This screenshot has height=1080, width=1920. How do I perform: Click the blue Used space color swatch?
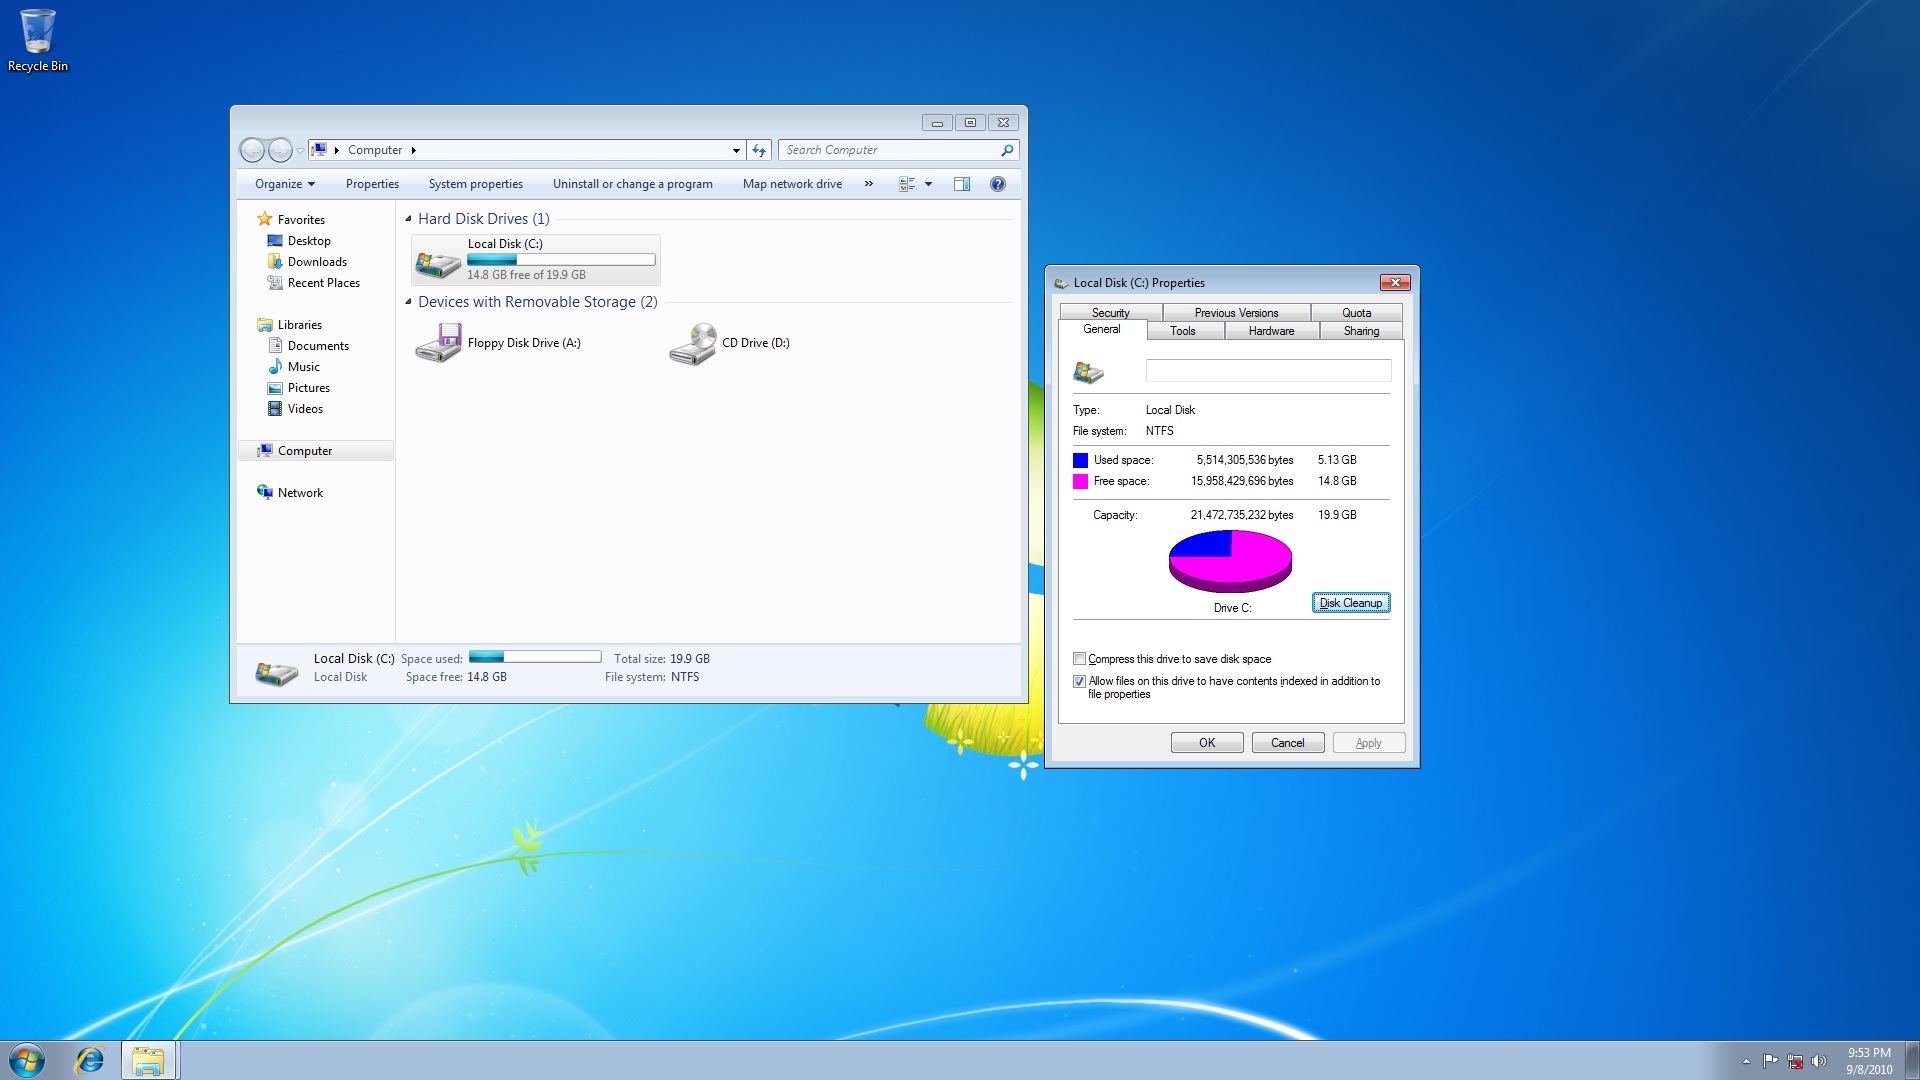click(1080, 460)
